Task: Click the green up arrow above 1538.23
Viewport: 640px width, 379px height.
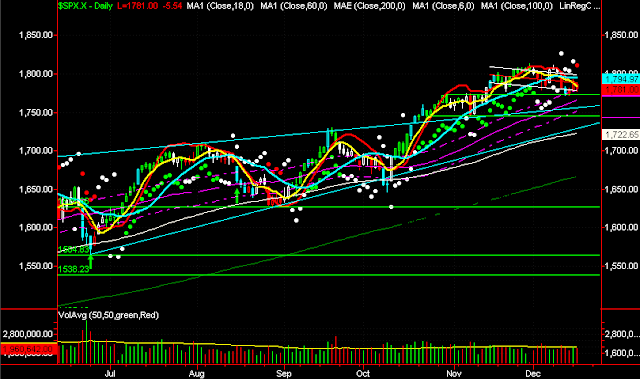Action: [91, 262]
